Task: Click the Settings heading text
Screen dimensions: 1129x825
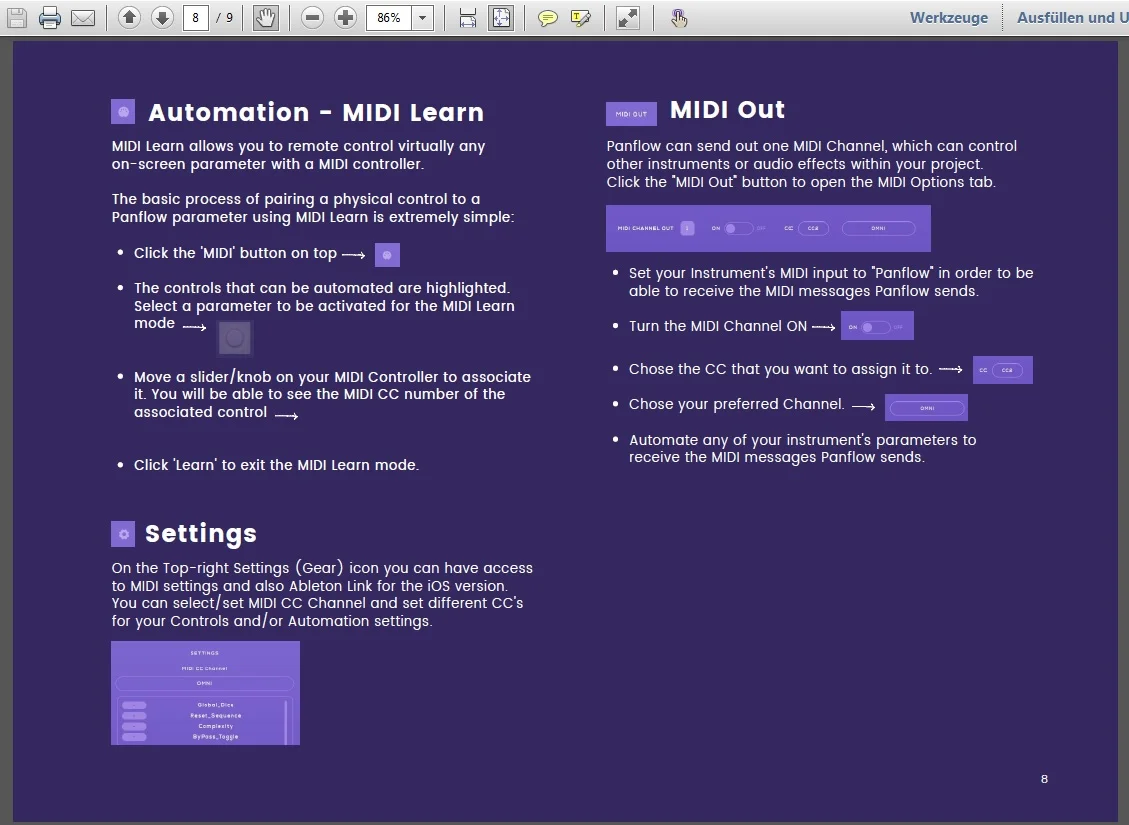Action: pyautogui.click(x=201, y=533)
